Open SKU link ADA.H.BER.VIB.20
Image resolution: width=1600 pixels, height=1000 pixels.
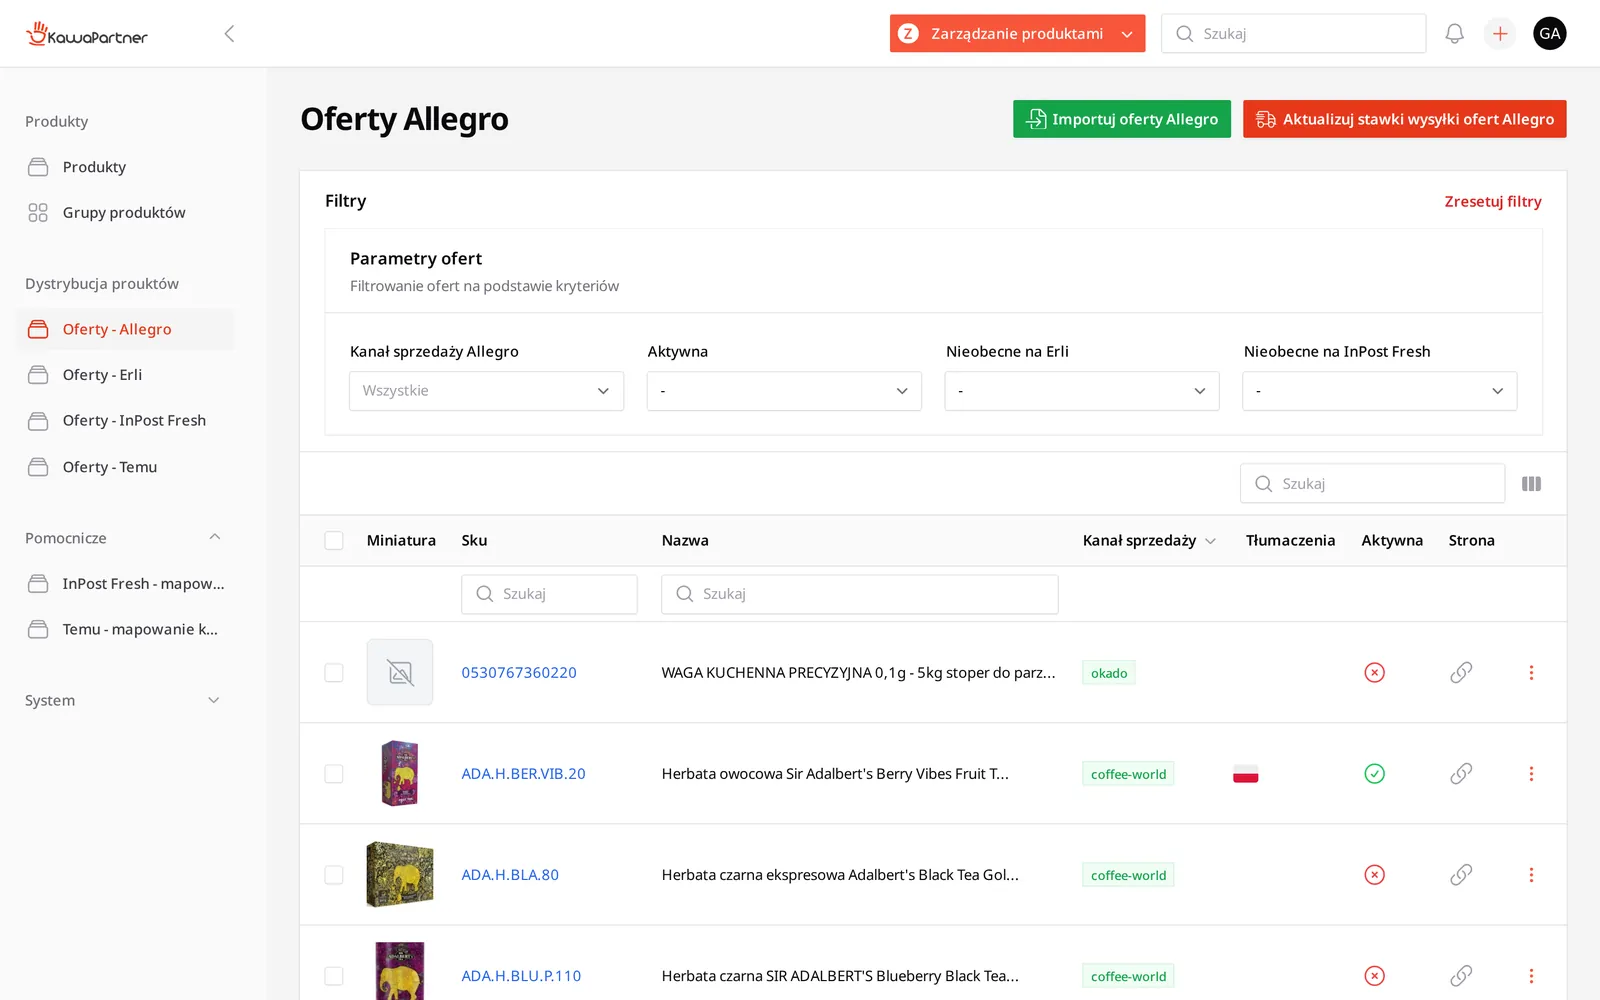pos(523,774)
